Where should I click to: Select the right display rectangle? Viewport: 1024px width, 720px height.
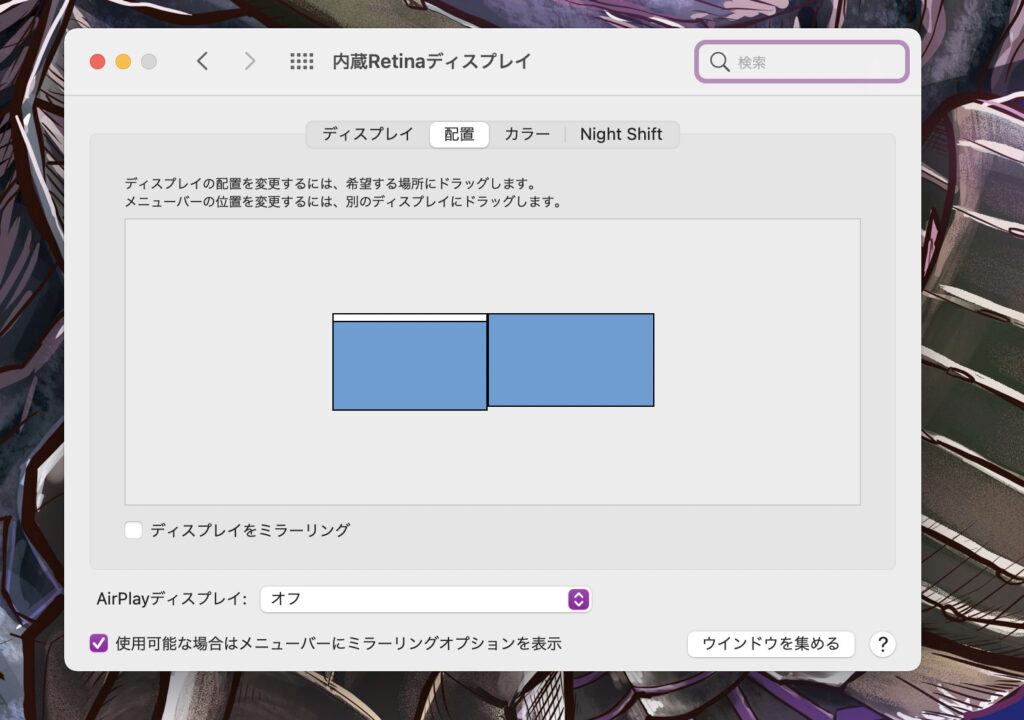(x=571, y=360)
